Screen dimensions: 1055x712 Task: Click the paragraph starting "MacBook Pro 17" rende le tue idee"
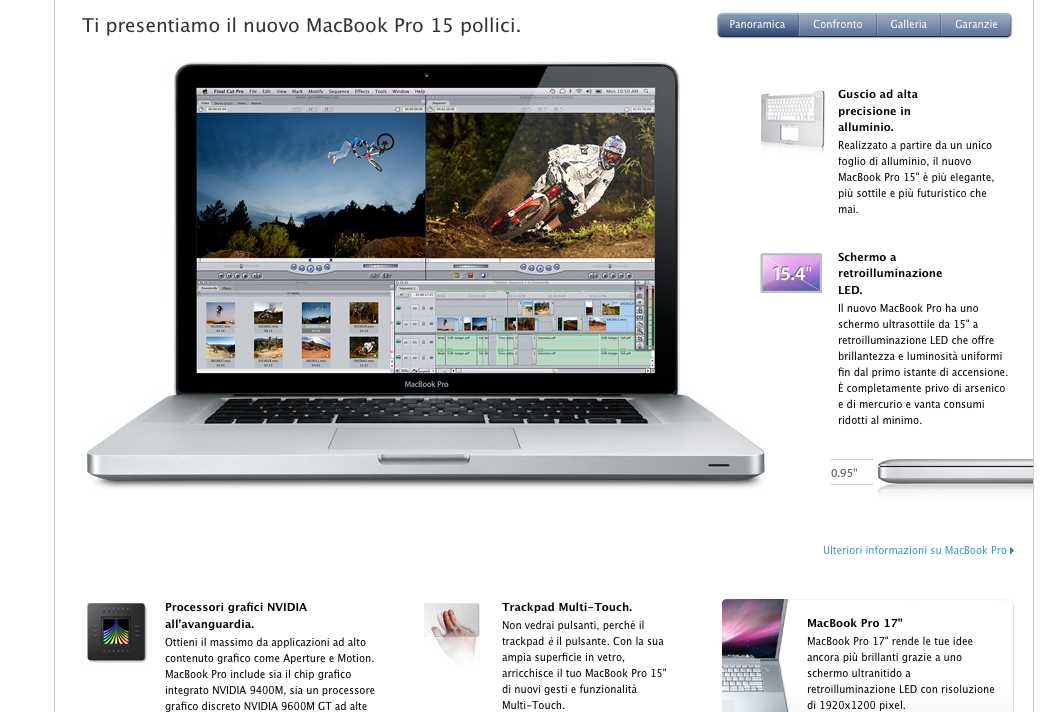900,673
